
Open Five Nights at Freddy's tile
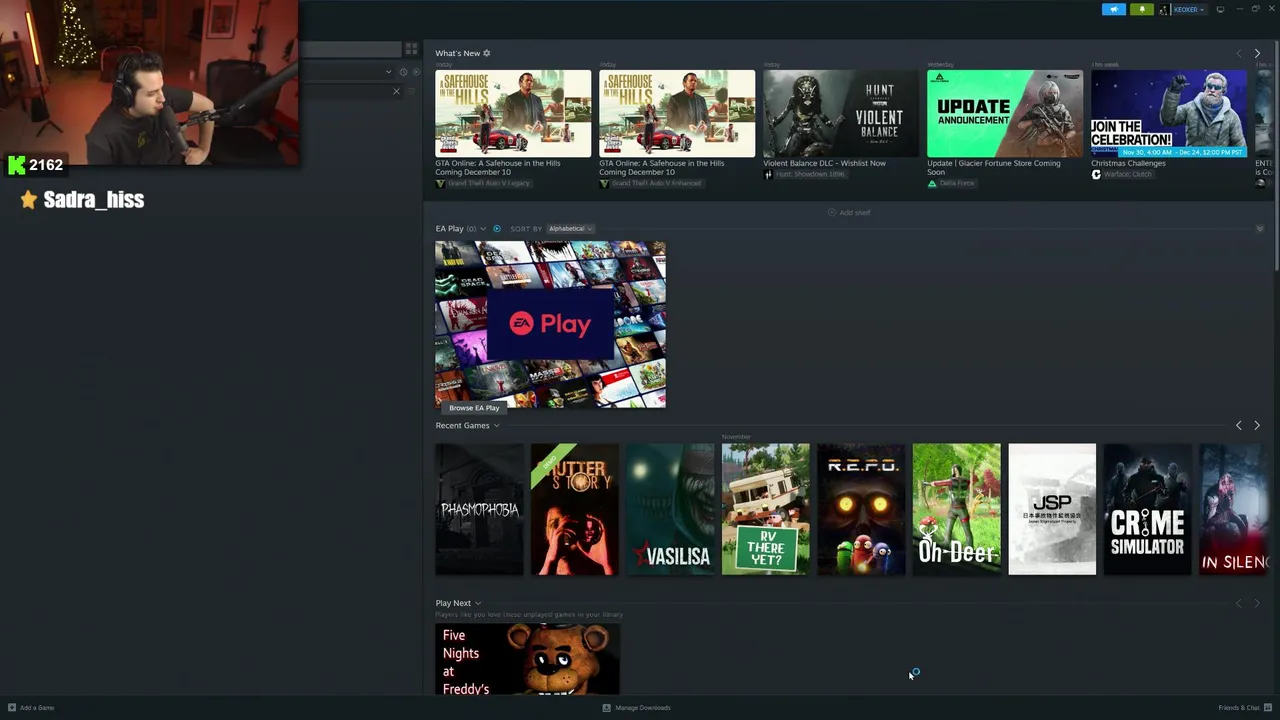[527, 659]
